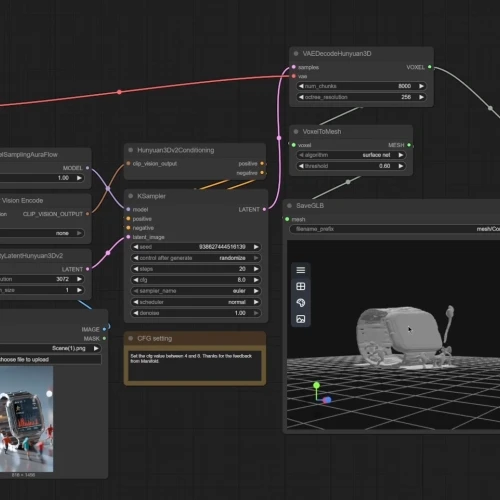Collapse the KSampler node with its title dot
The width and height of the screenshot is (500, 500).
coord(131,196)
